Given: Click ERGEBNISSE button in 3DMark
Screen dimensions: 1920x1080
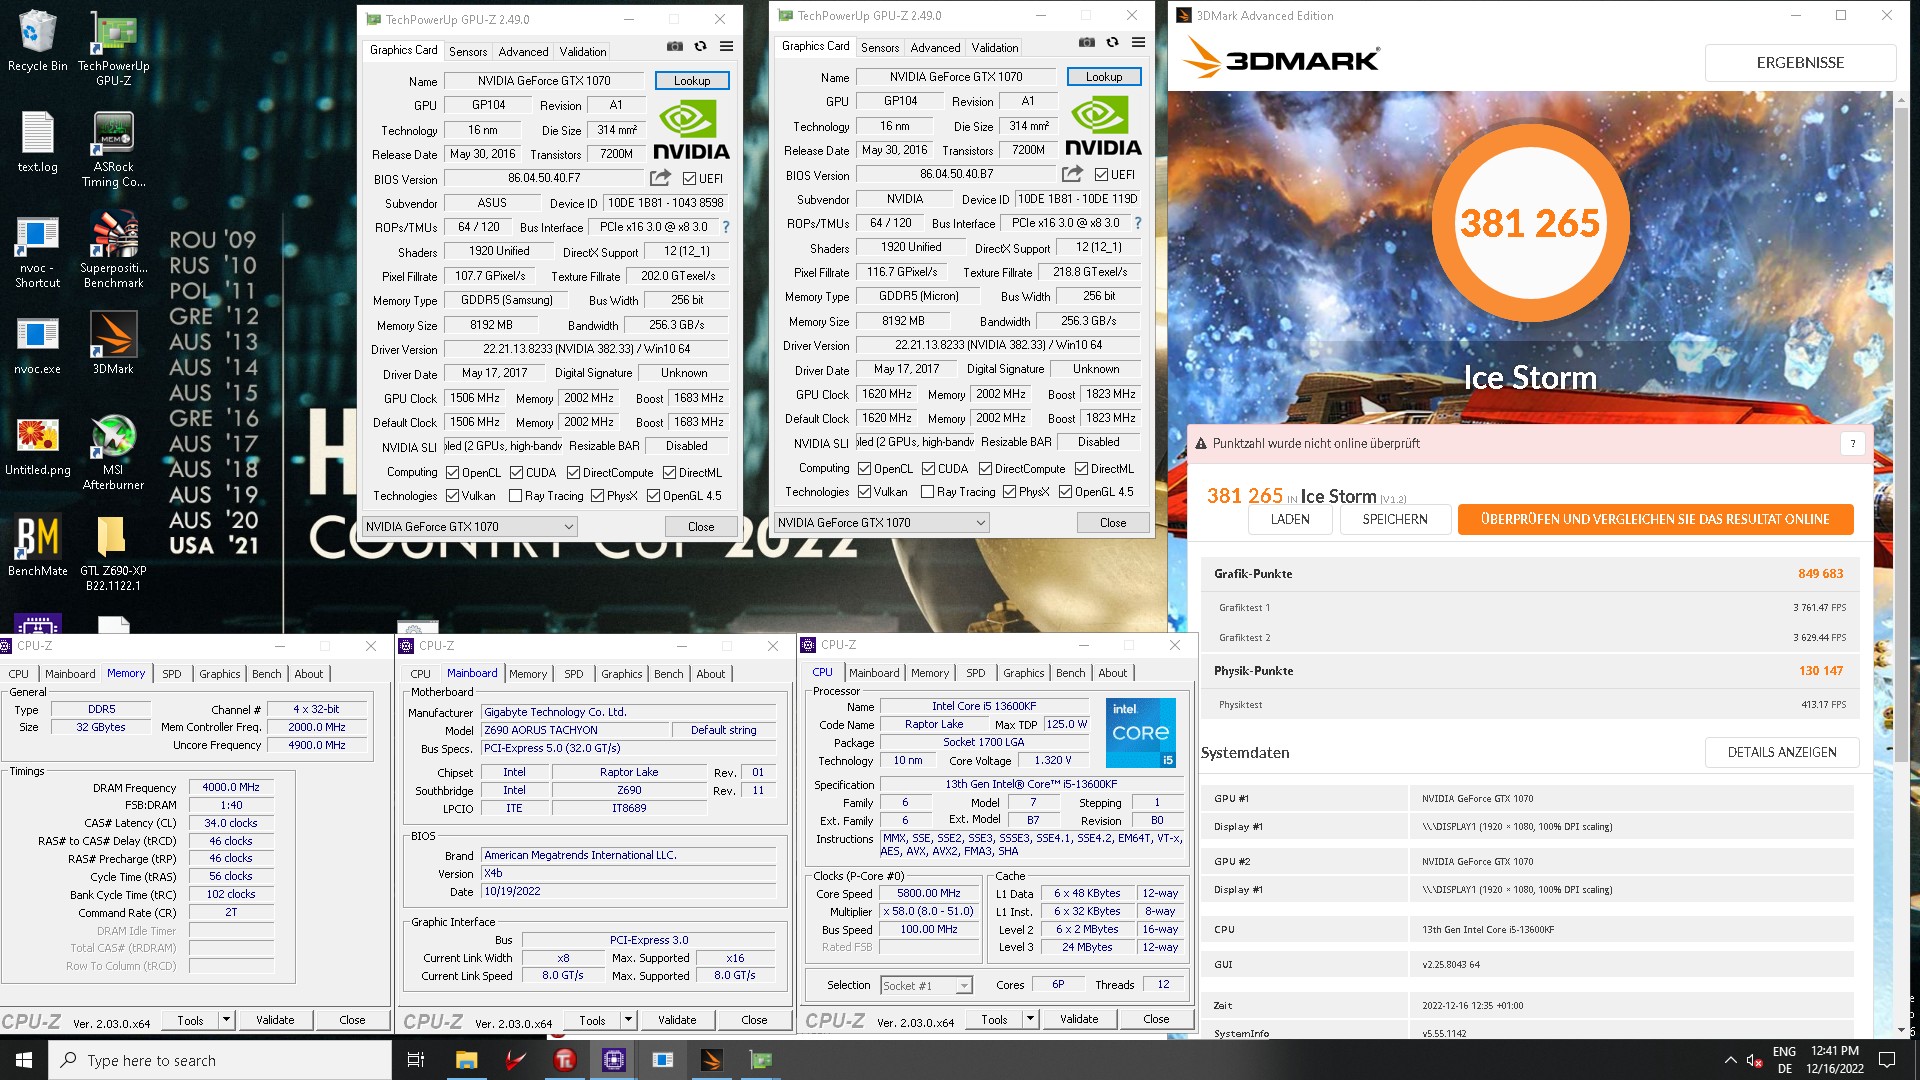Looking at the screenshot, I should coord(1800,62).
